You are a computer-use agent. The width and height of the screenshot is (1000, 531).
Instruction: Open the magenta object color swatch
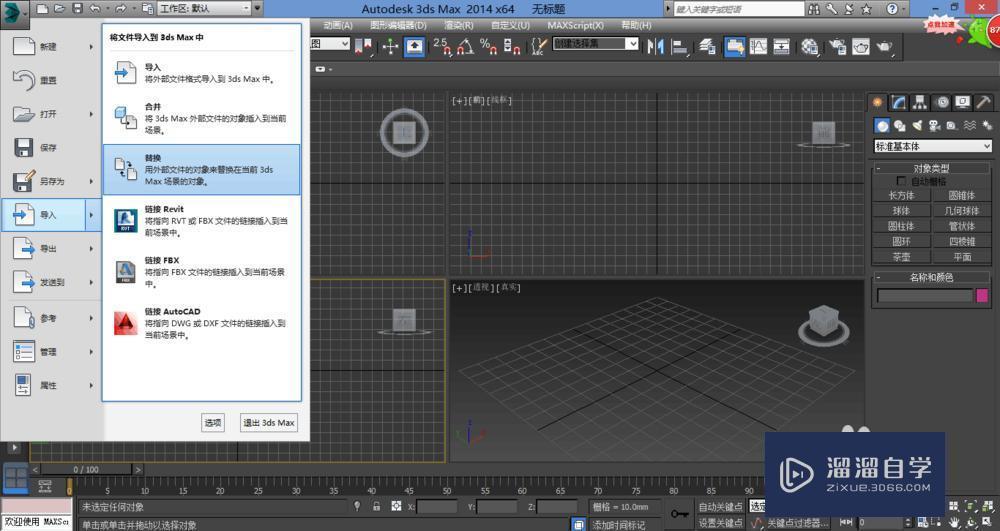coord(982,295)
